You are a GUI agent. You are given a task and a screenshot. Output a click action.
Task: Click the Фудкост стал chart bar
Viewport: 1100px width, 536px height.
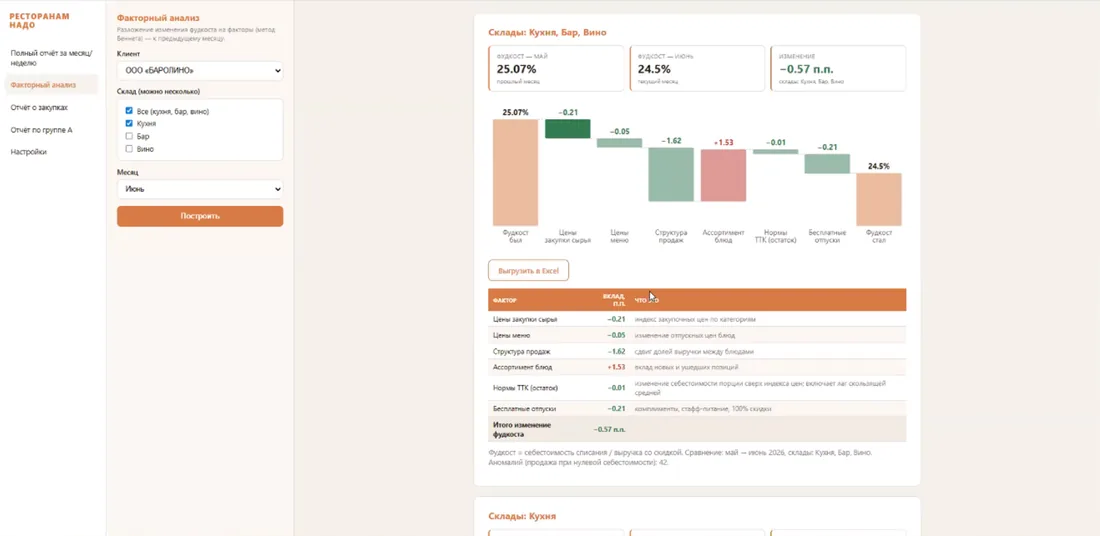(x=879, y=199)
